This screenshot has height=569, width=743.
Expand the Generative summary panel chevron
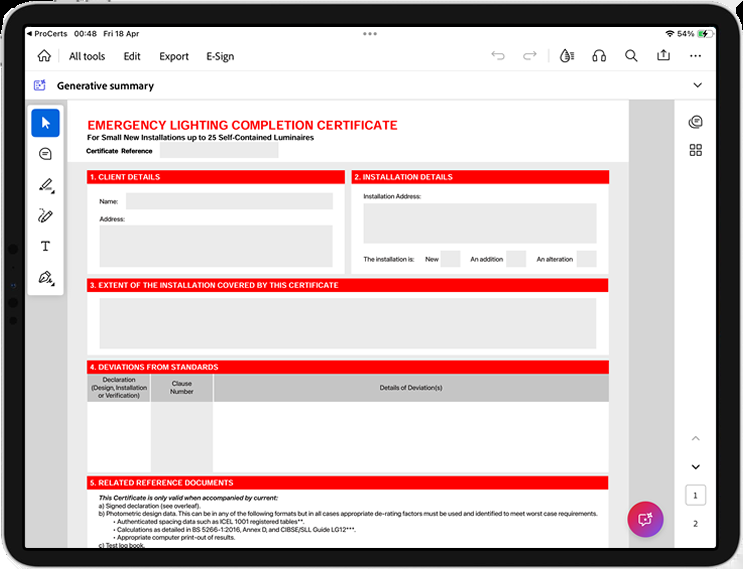pyautogui.click(x=697, y=86)
